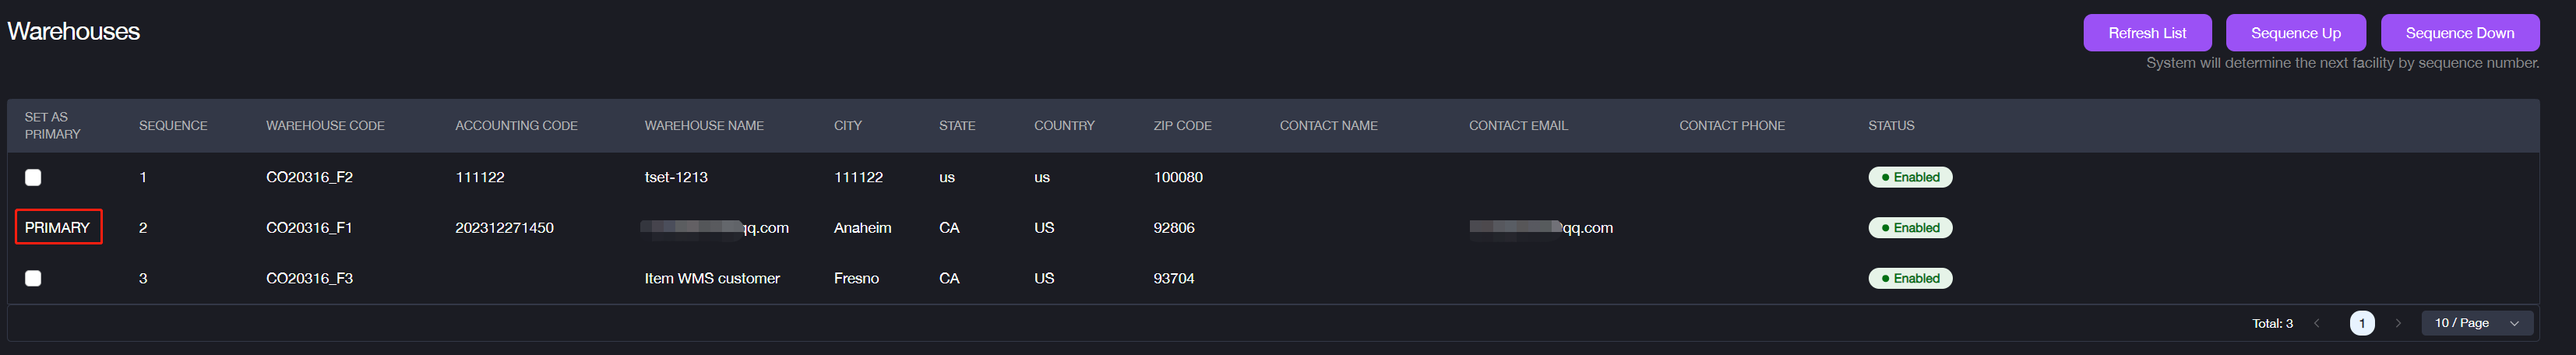Viewport: 2576px width, 355px height.
Task: Click the Status column header
Action: click(x=1891, y=126)
